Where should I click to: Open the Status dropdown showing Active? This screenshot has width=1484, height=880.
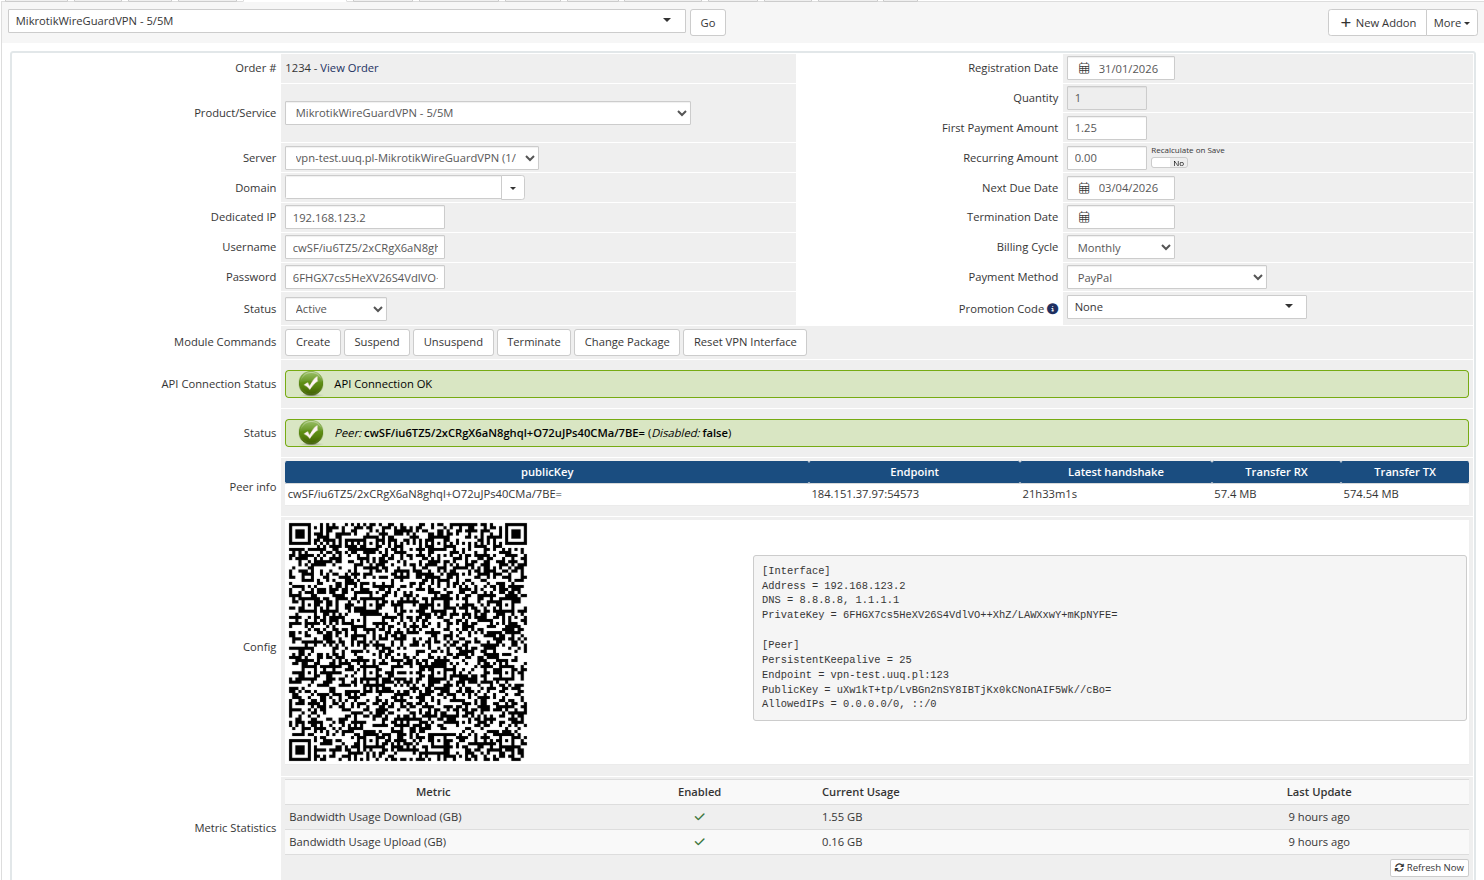(x=335, y=309)
